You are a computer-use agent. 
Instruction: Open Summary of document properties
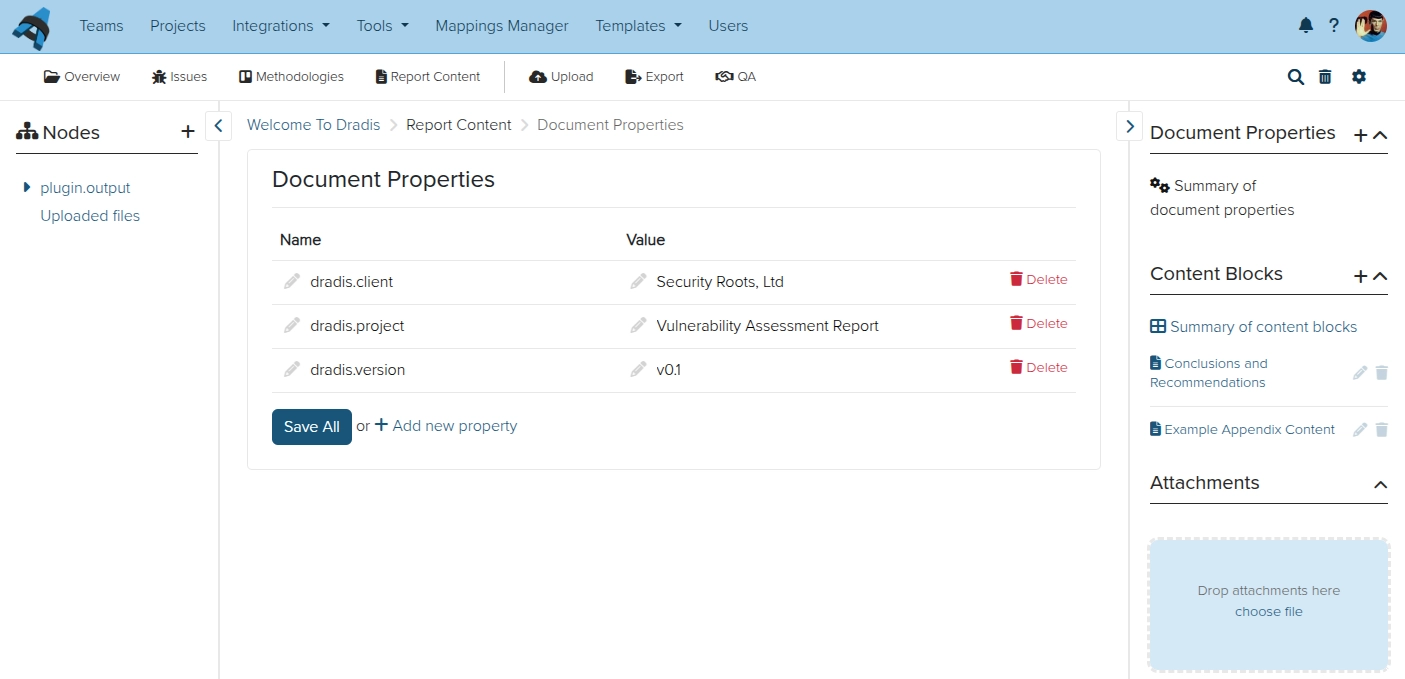(1222, 198)
